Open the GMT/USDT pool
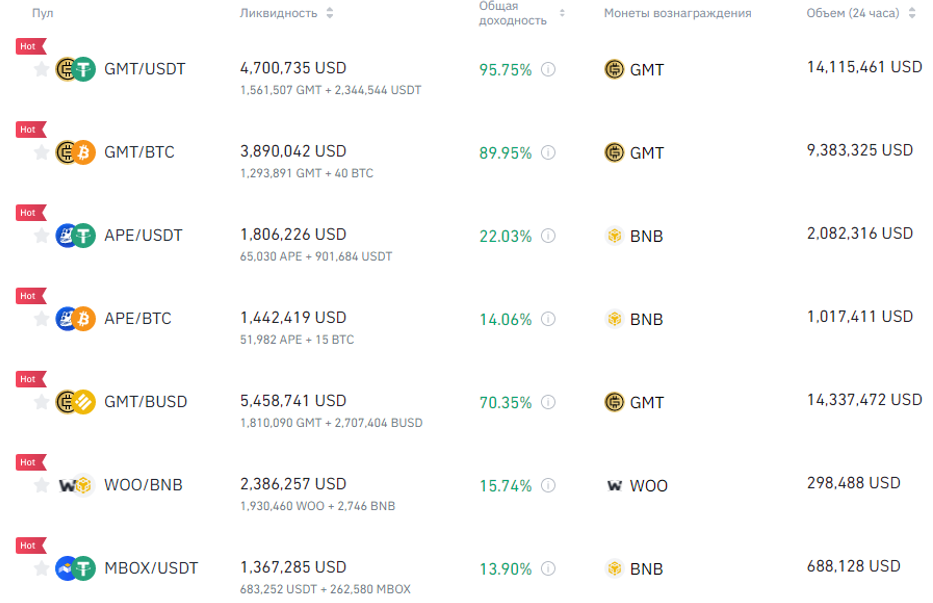Image resolution: width=933 pixels, height=603 pixels. point(145,69)
